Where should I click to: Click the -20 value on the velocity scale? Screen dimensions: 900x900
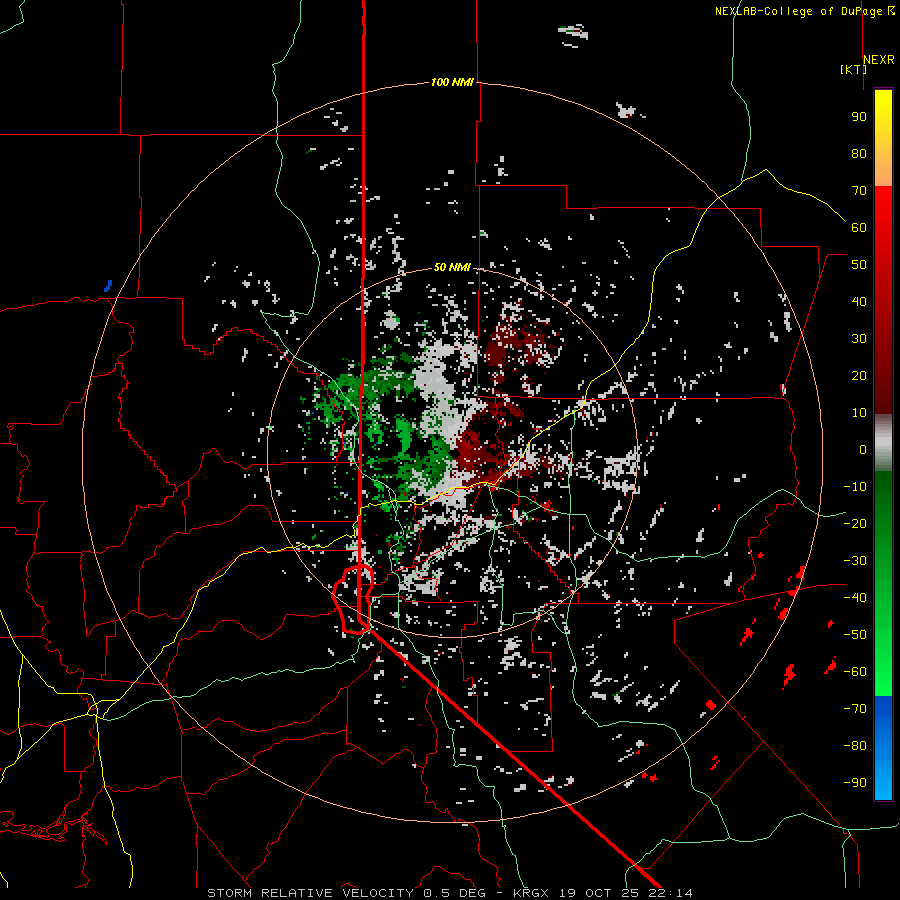(855, 523)
